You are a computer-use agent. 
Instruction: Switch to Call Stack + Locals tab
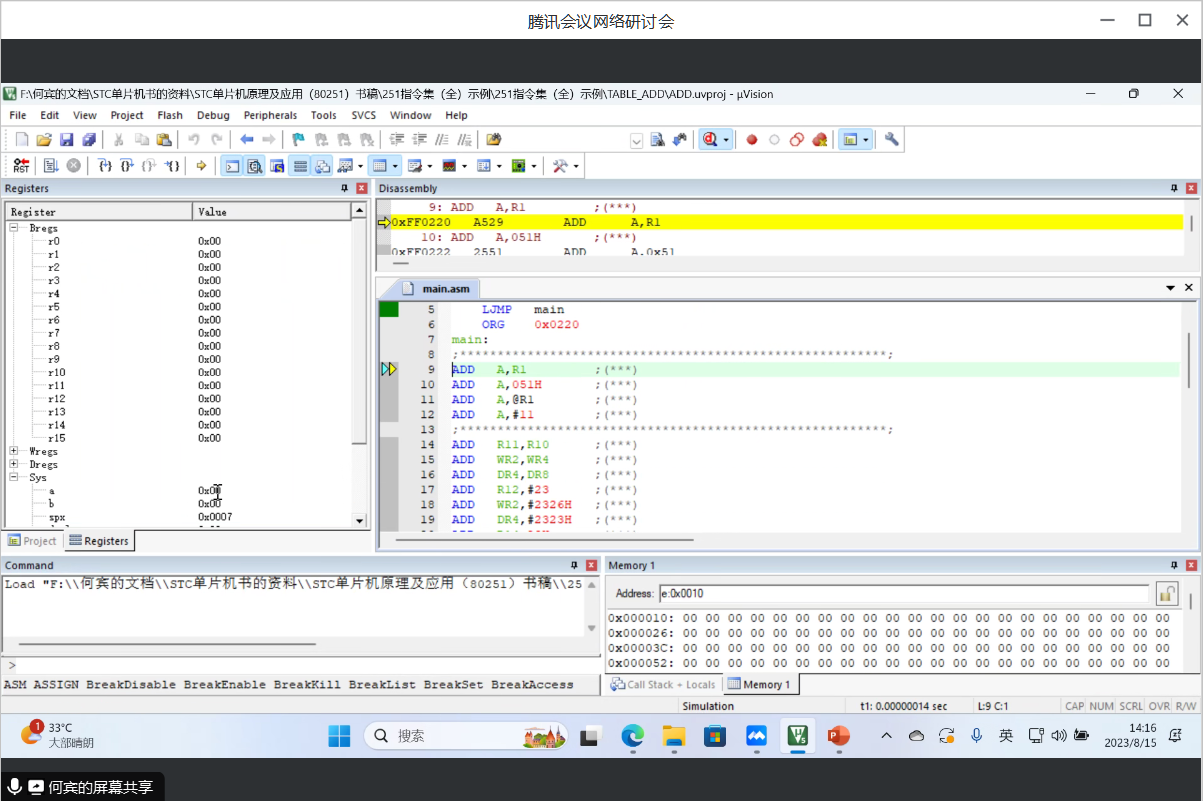pyautogui.click(x=664, y=685)
